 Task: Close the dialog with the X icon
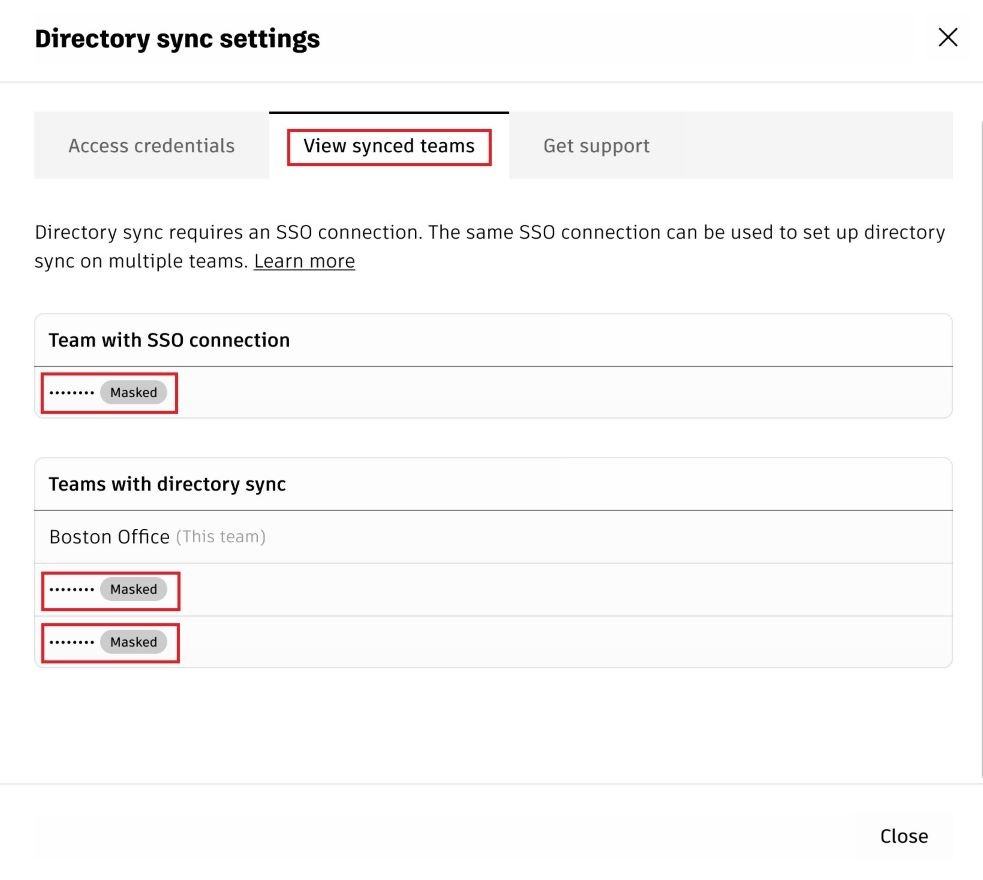tap(947, 38)
